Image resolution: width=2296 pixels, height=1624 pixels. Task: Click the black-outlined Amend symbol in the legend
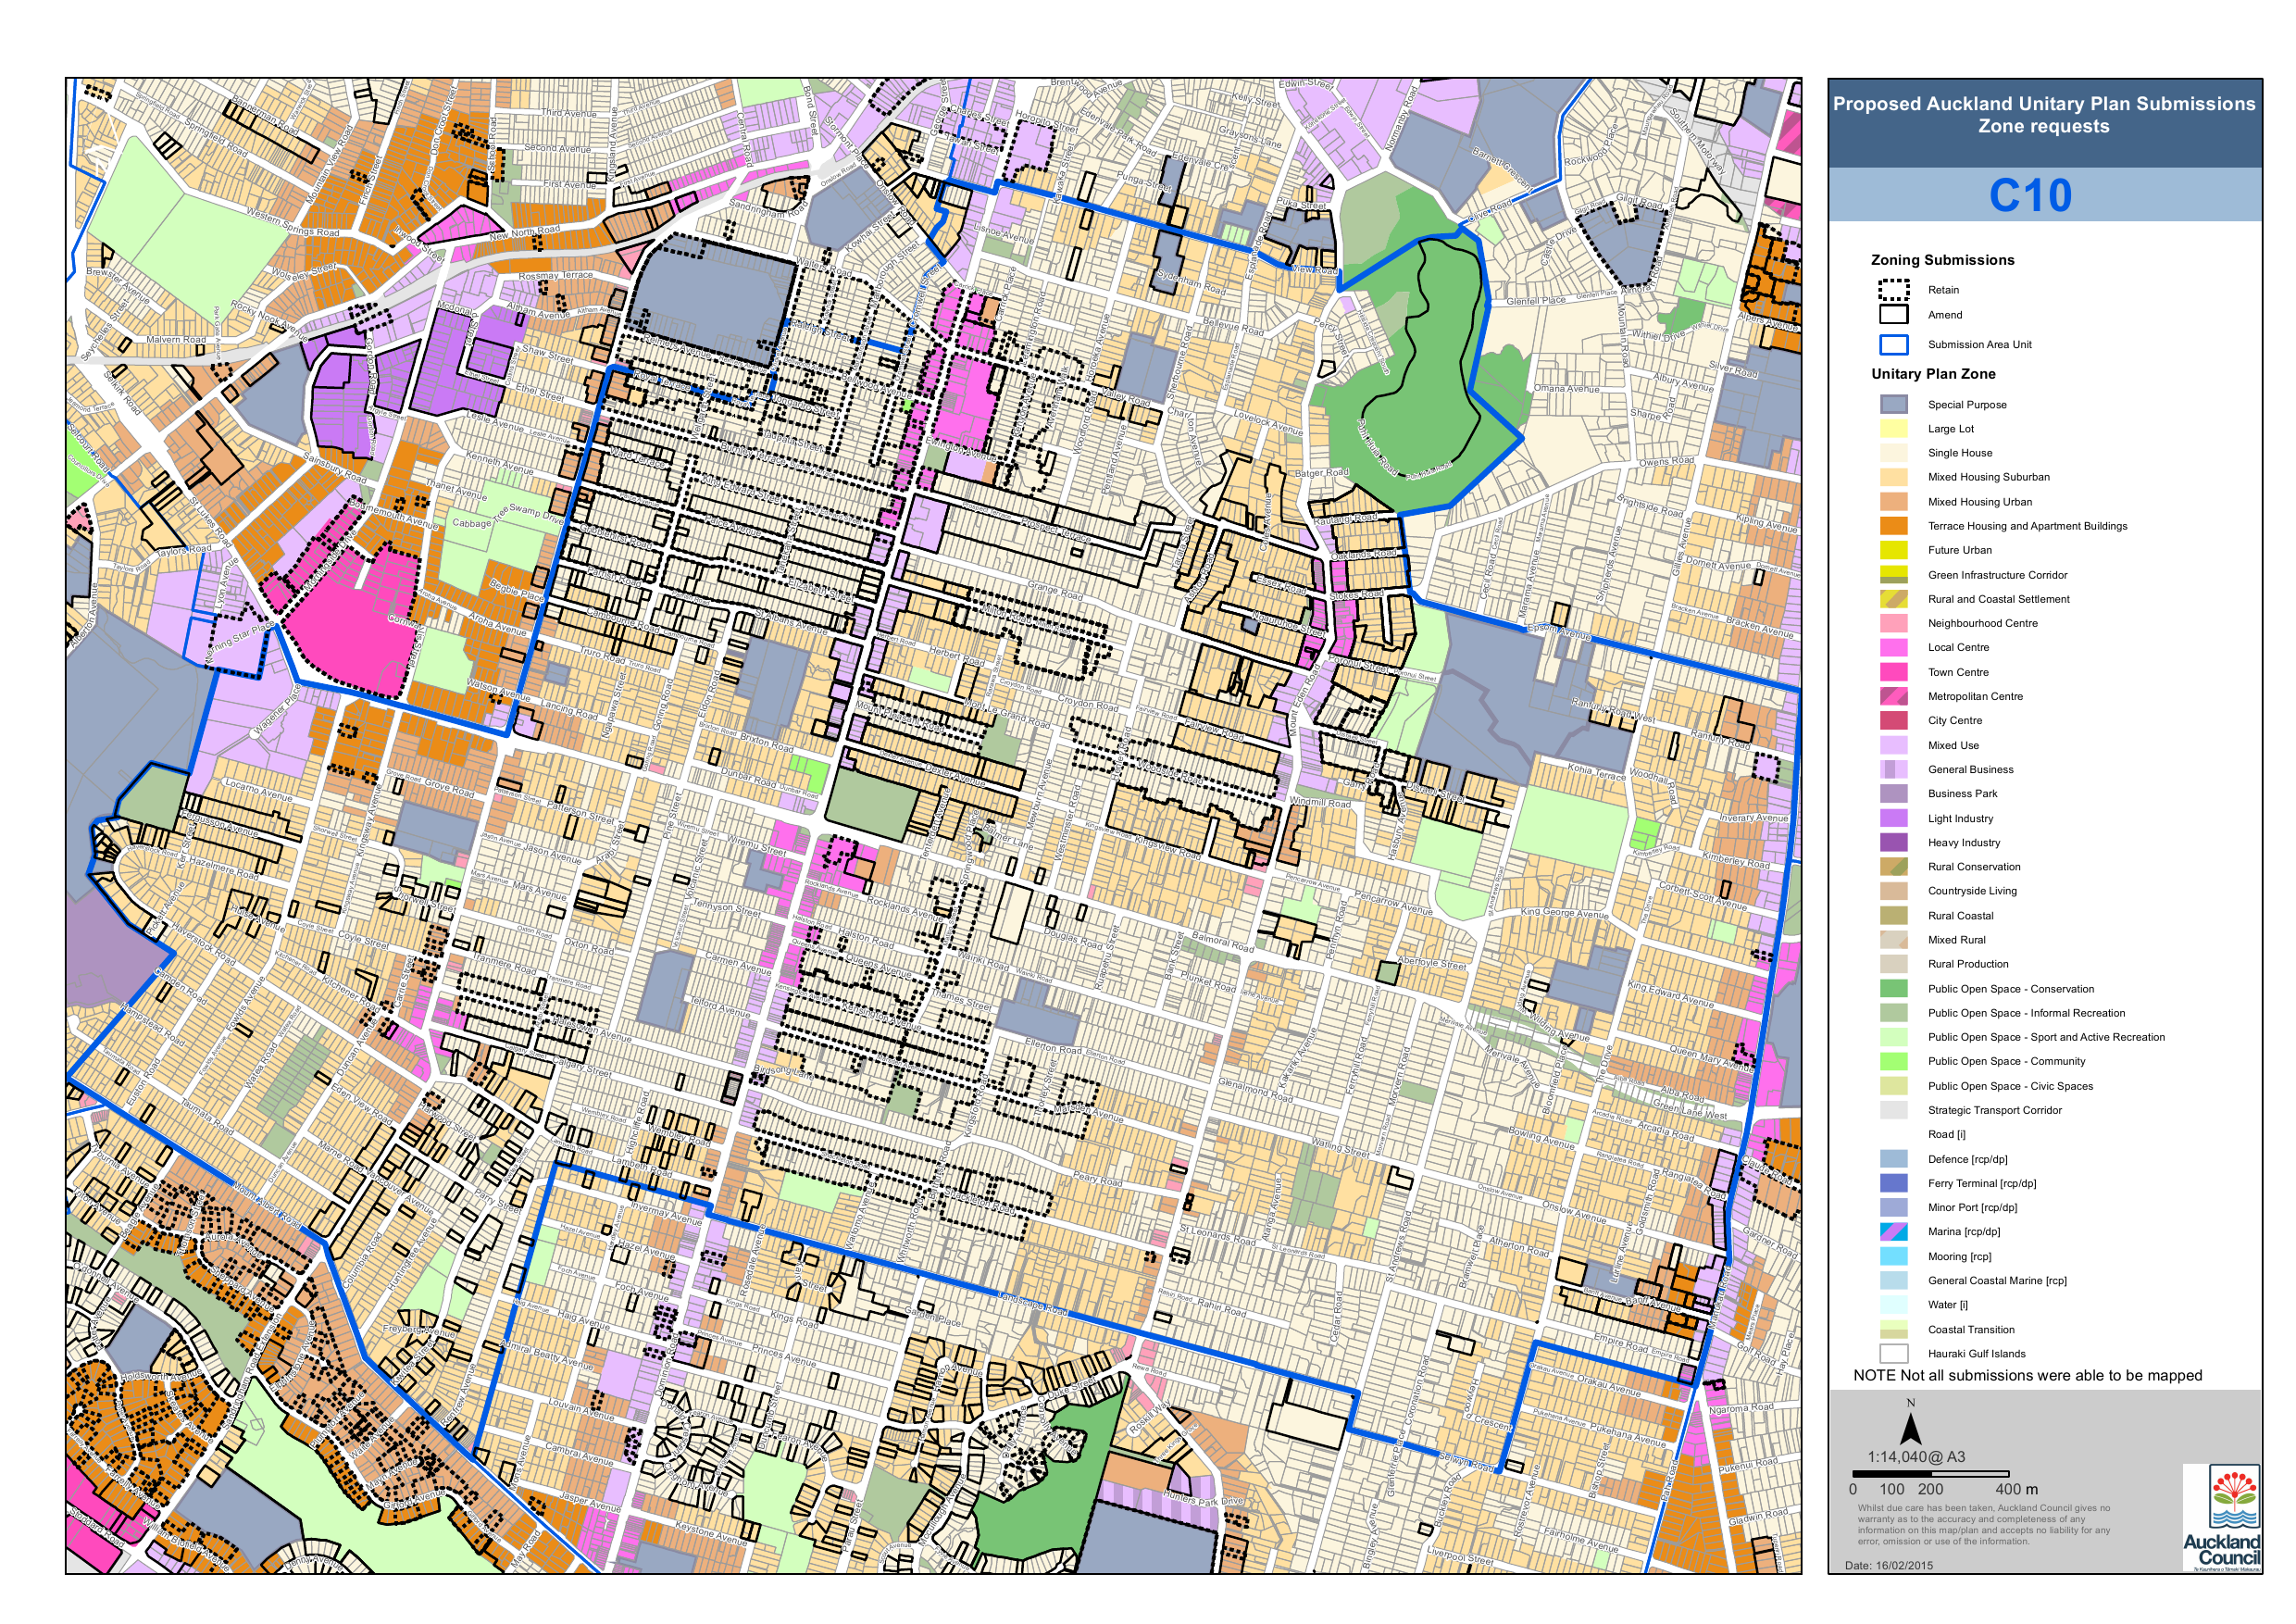(x=1893, y=315)
